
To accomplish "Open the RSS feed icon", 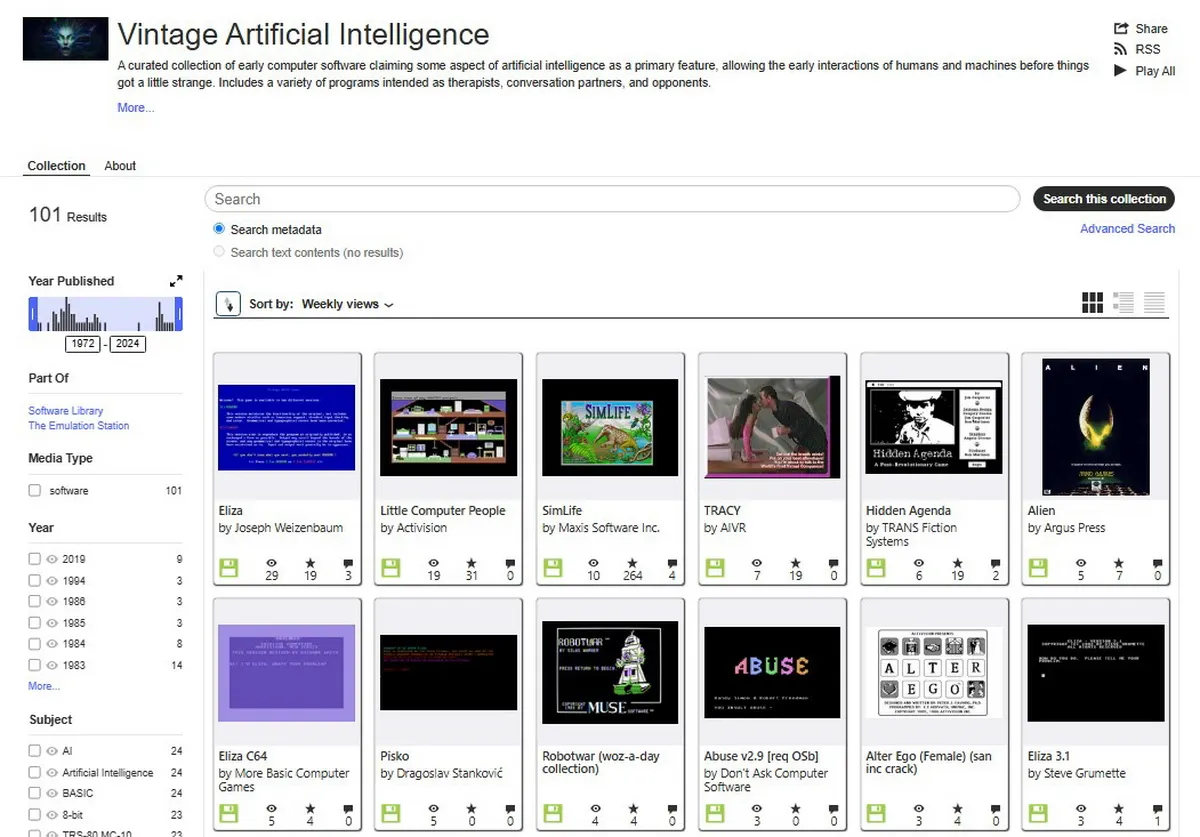I will point(1121,49).
